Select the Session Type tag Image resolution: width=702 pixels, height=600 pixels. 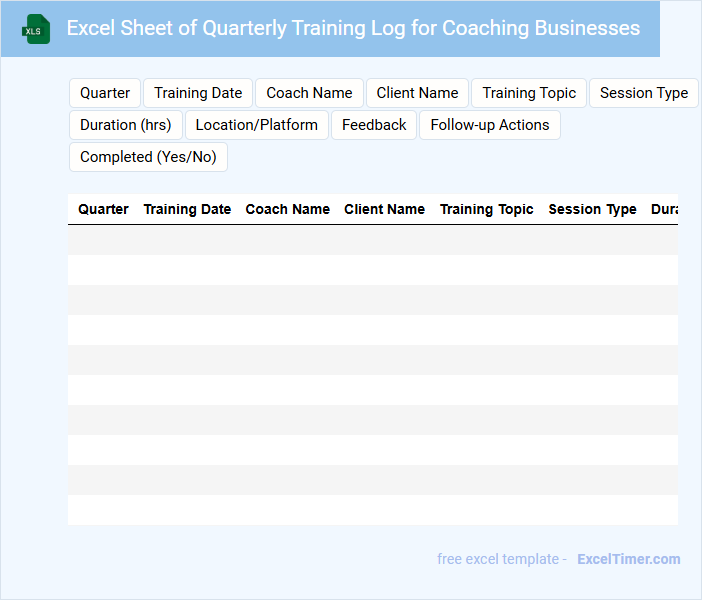tap(643, 93)
